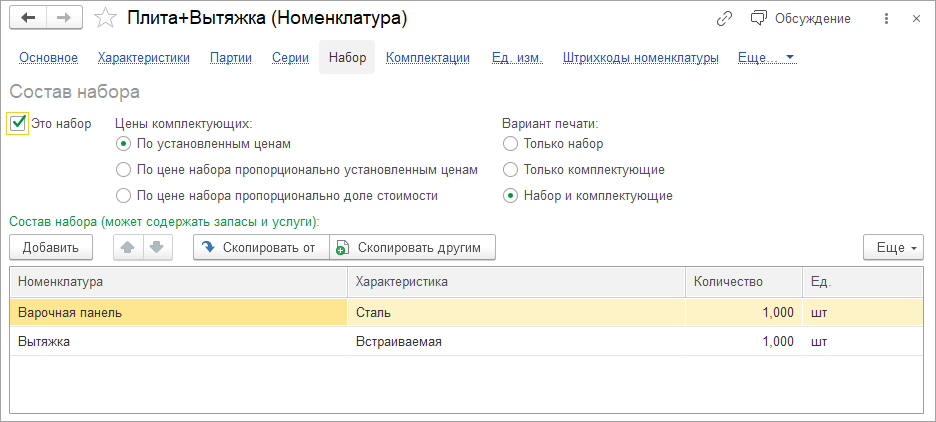Click Скопировать от button

pos(261,247)
